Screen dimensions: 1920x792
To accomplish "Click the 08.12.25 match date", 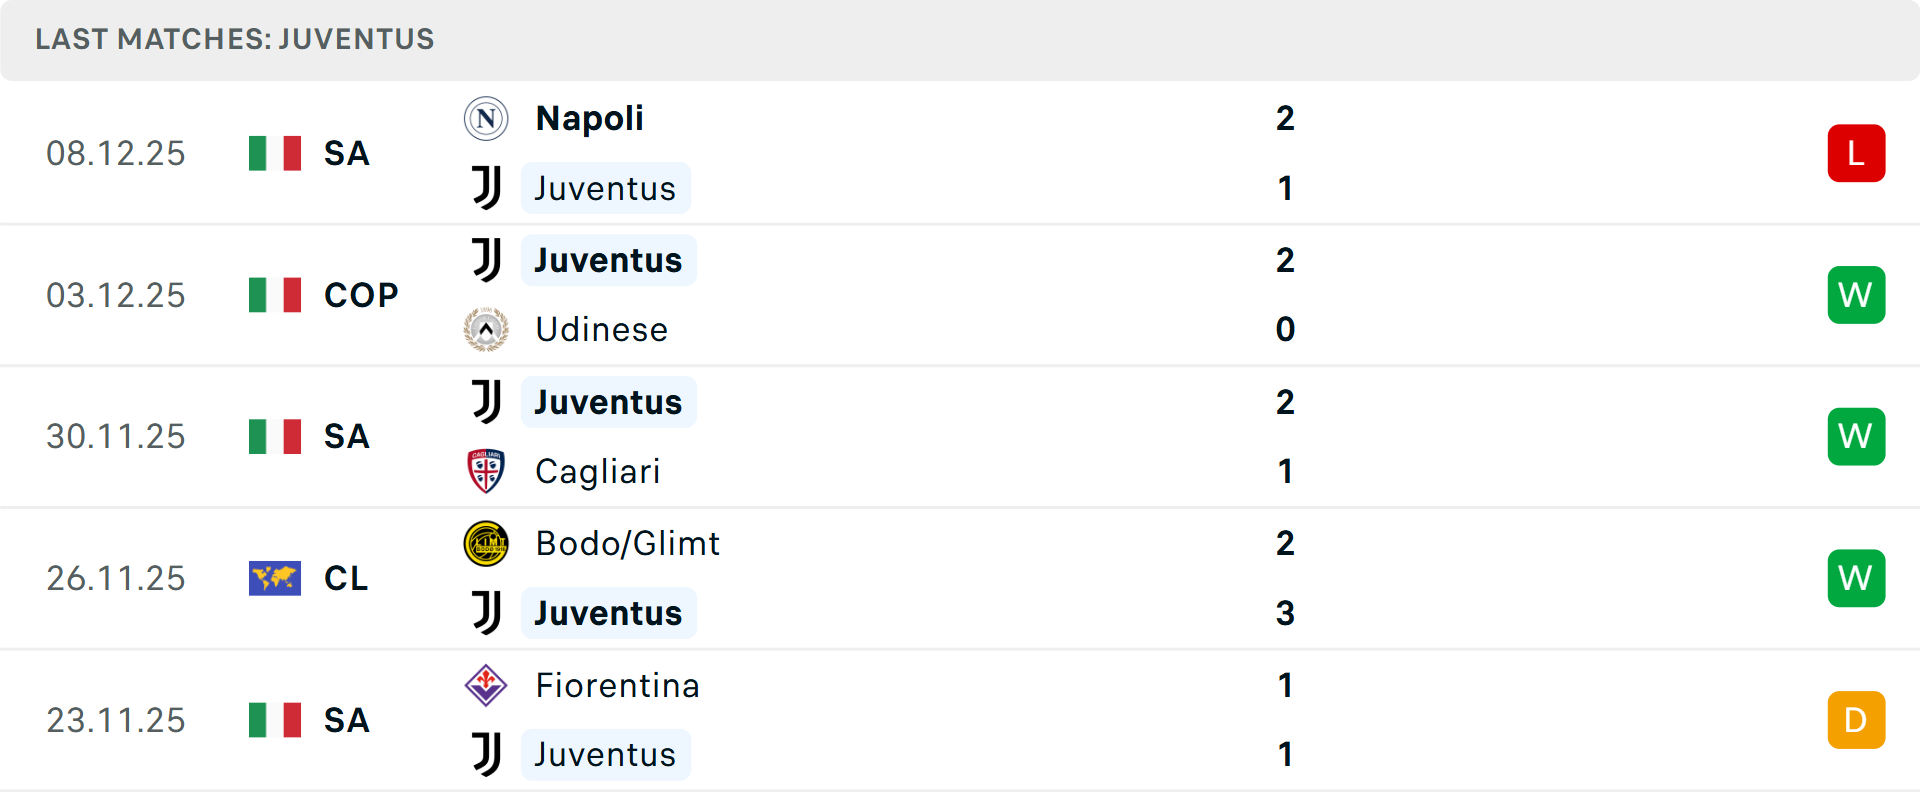I will tap(116, 153).
